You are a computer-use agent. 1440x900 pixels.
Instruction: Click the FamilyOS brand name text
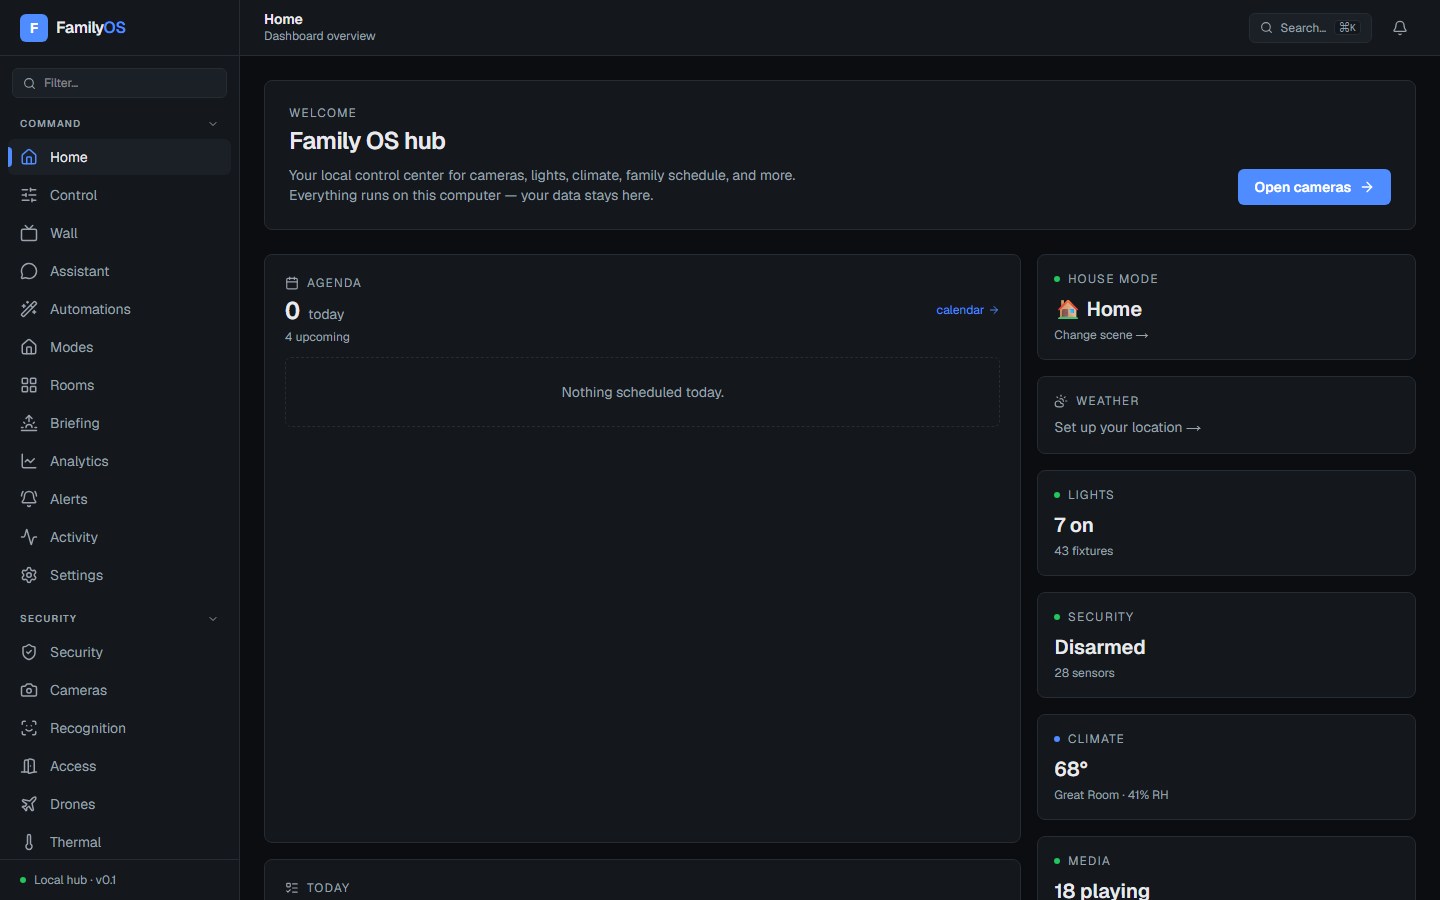[x=91, y=28]
